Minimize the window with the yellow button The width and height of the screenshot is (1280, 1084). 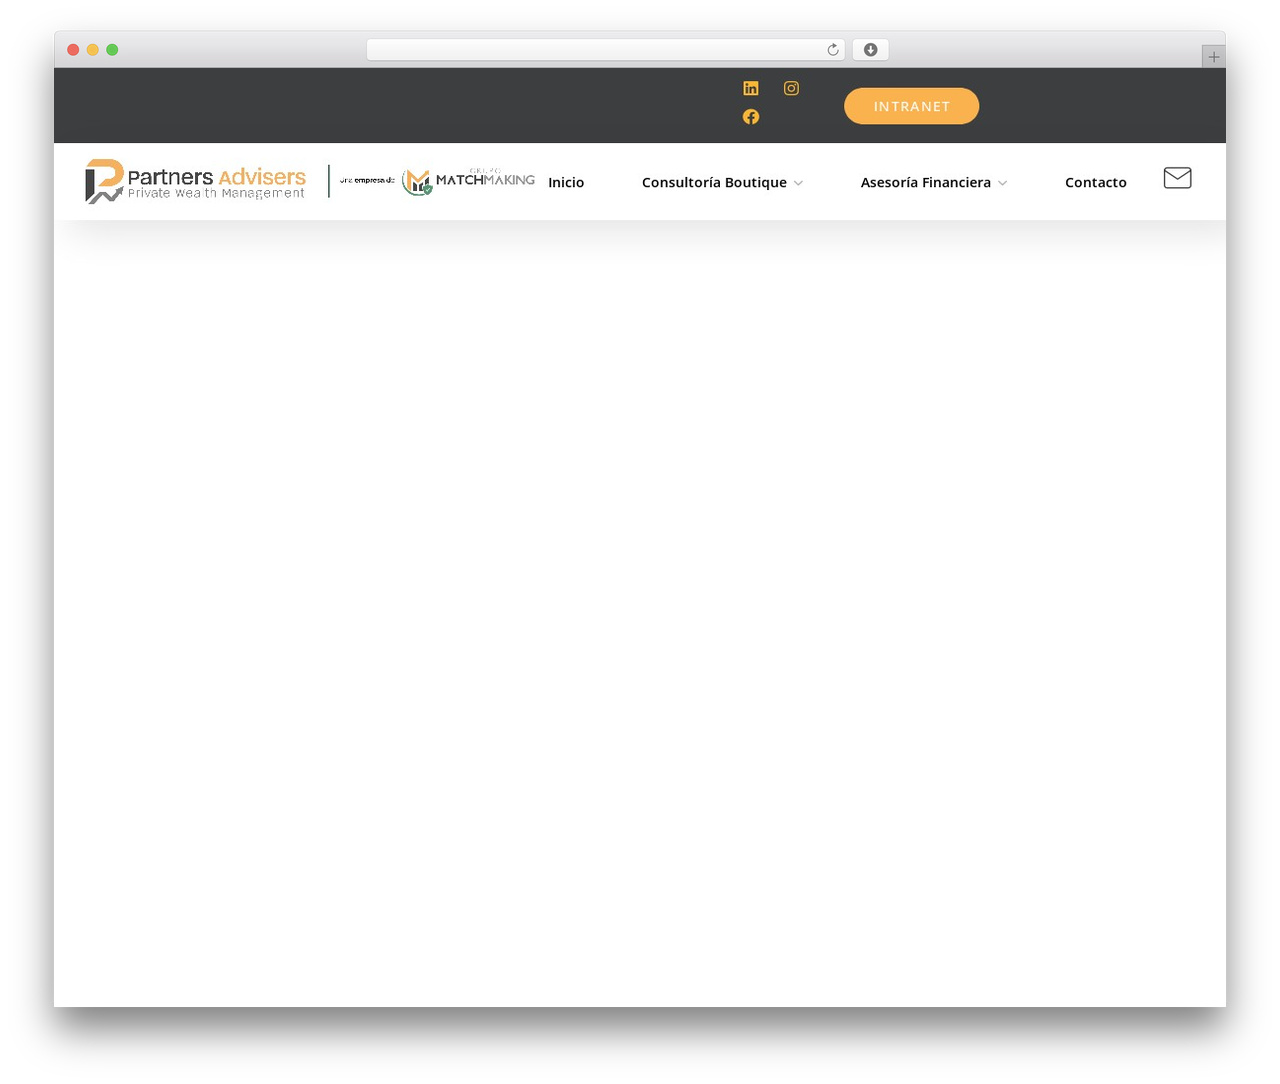[x=93, y=50]
